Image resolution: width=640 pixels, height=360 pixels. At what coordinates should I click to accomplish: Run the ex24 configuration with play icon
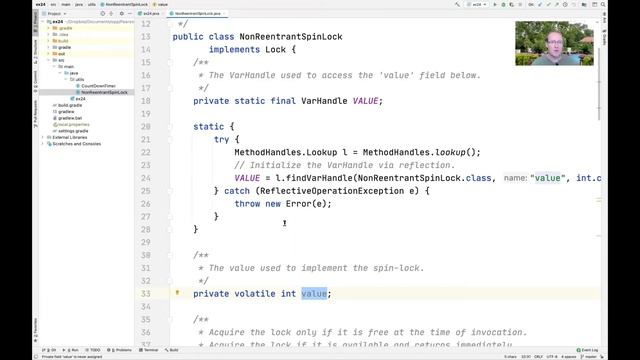point(495,4)
